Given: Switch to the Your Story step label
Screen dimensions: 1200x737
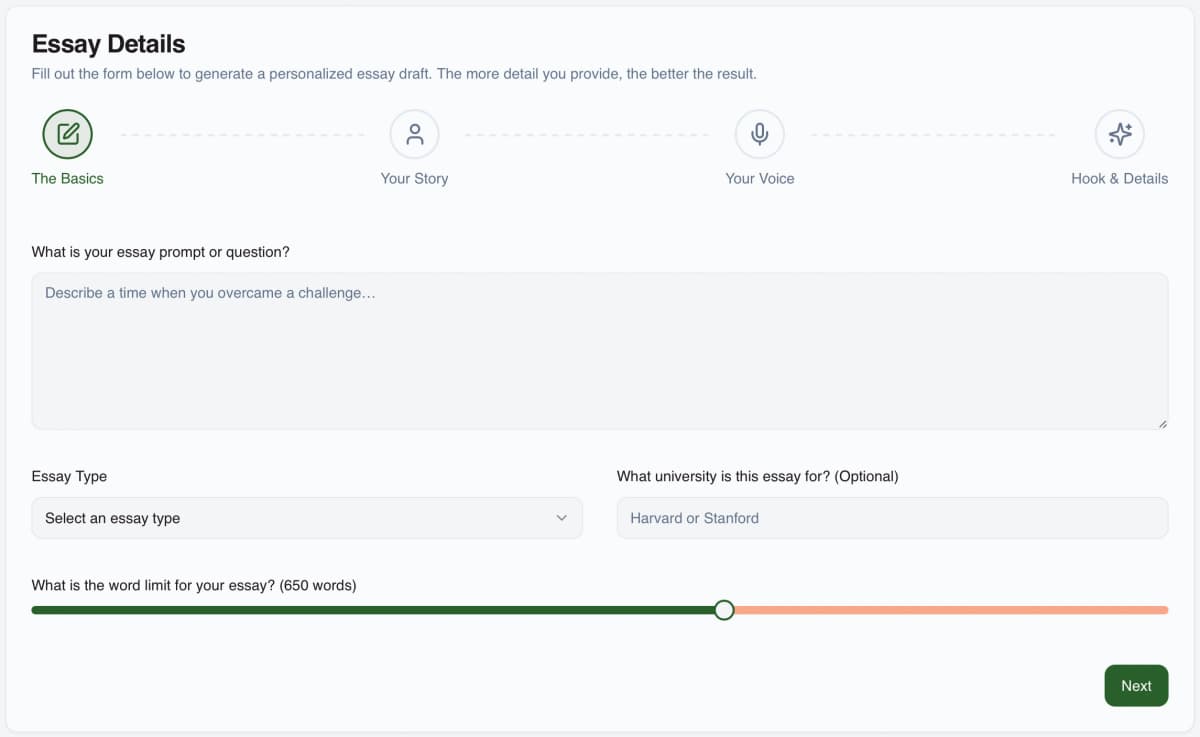Looking at the screenshot, I should [415, 178].
